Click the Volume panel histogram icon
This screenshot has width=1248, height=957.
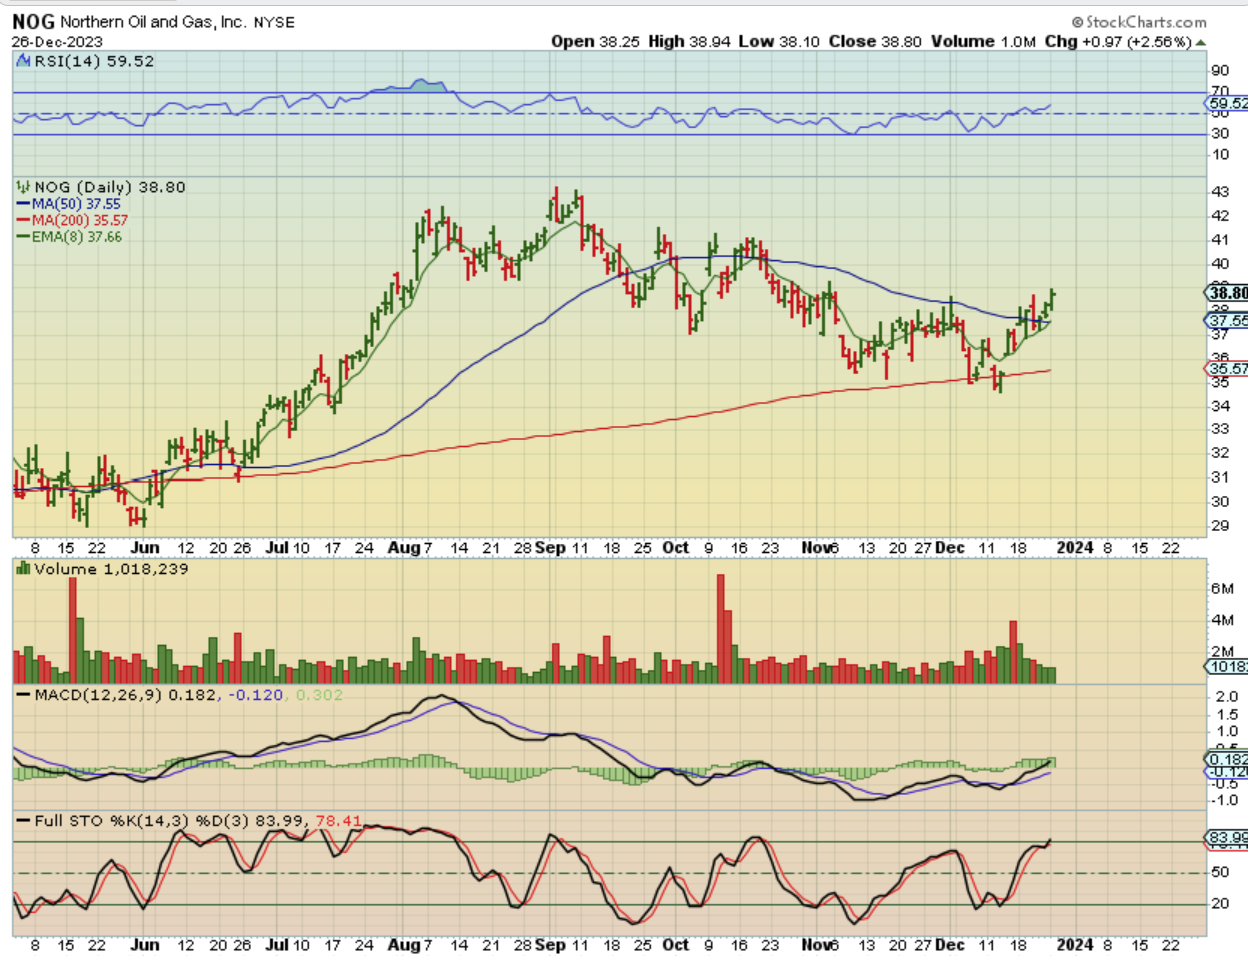(x=23, y=568)
